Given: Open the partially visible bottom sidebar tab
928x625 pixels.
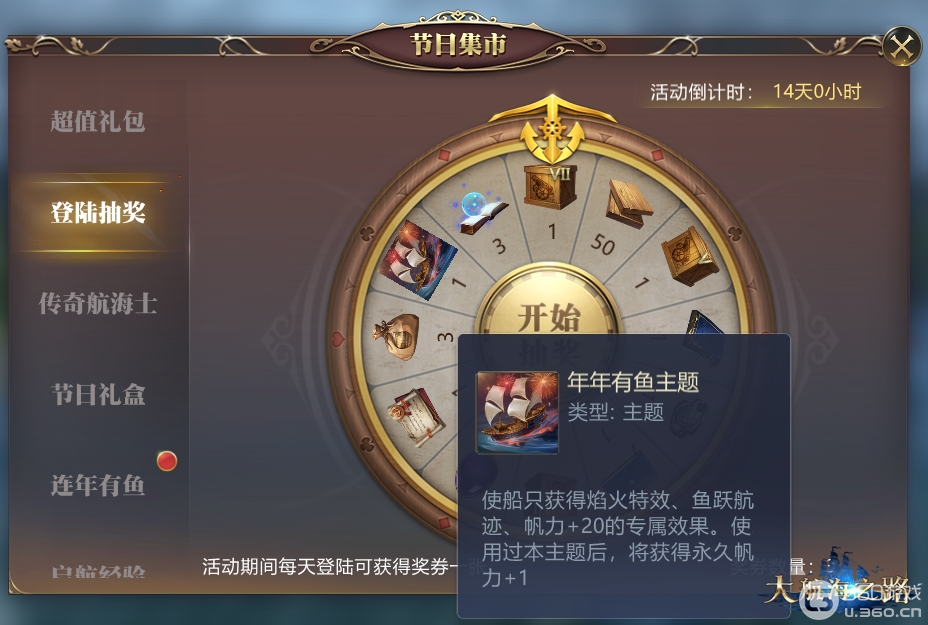Looking at the screenshot, I should click(x=98, y=572).
